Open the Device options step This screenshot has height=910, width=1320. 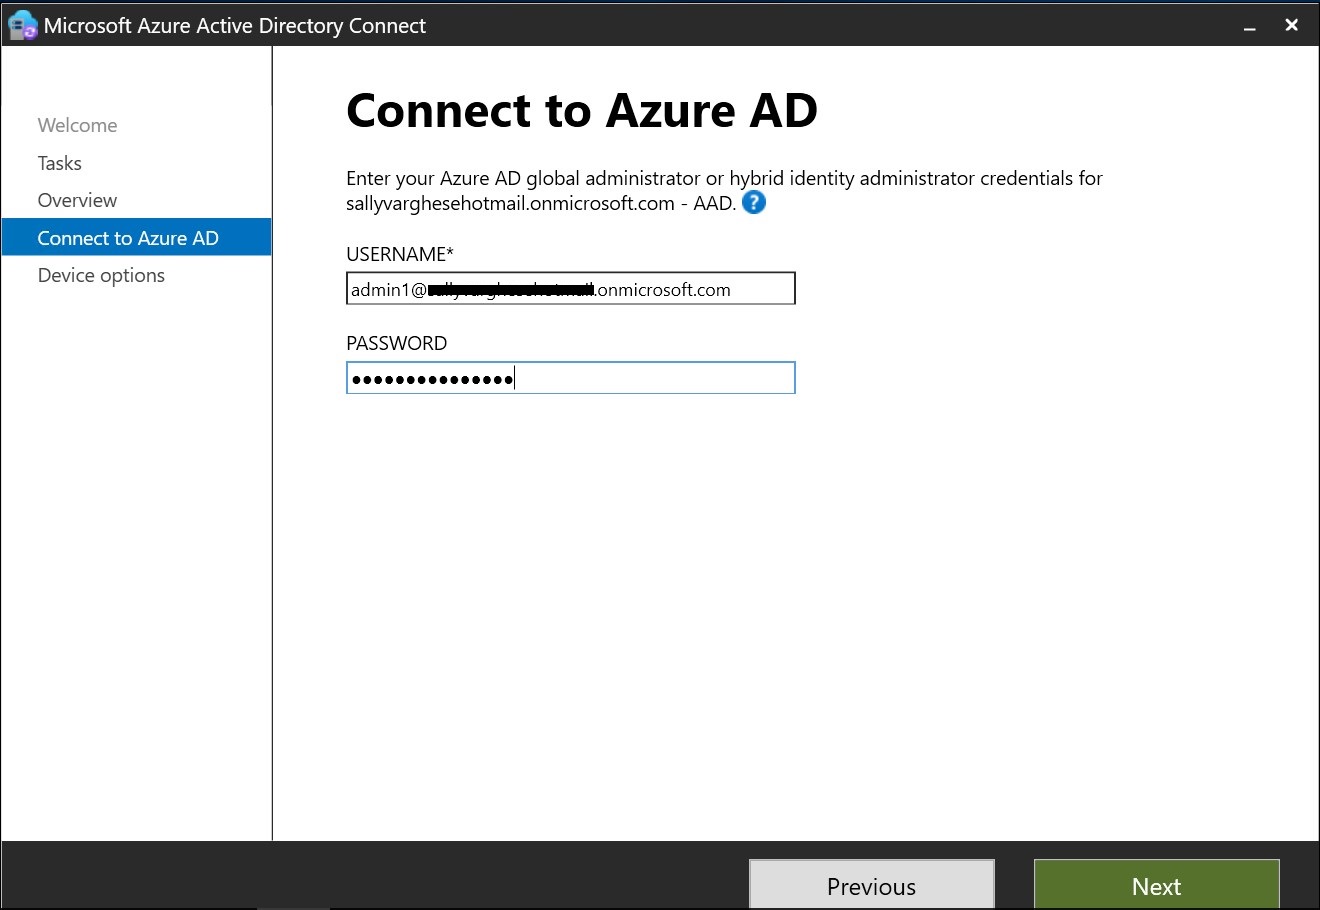click(101, 275)
